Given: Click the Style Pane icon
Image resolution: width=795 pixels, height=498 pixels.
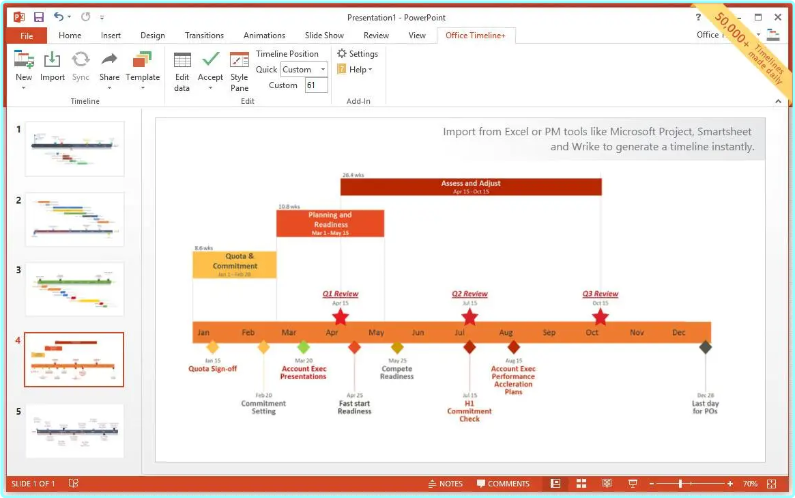Looking at the screenshot, I should [x=239, y=61].
